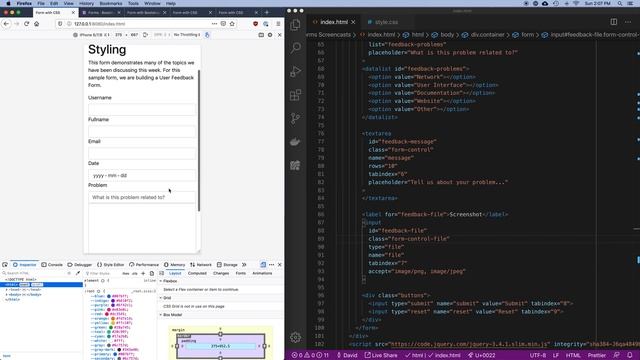
Task: Open the jQuery script link at line 102
Action: tap(470, 344)
